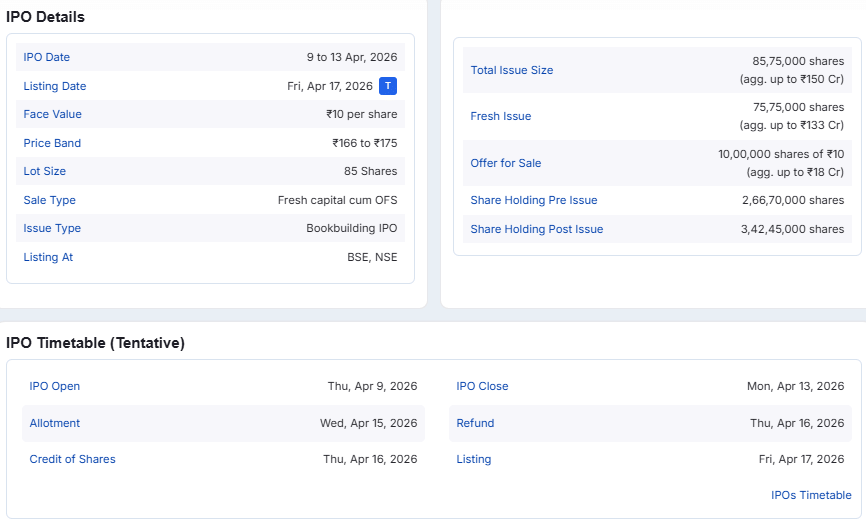Open the Listing At label link
The width and height of the screenshot is (866, 523).
(48, 257)
